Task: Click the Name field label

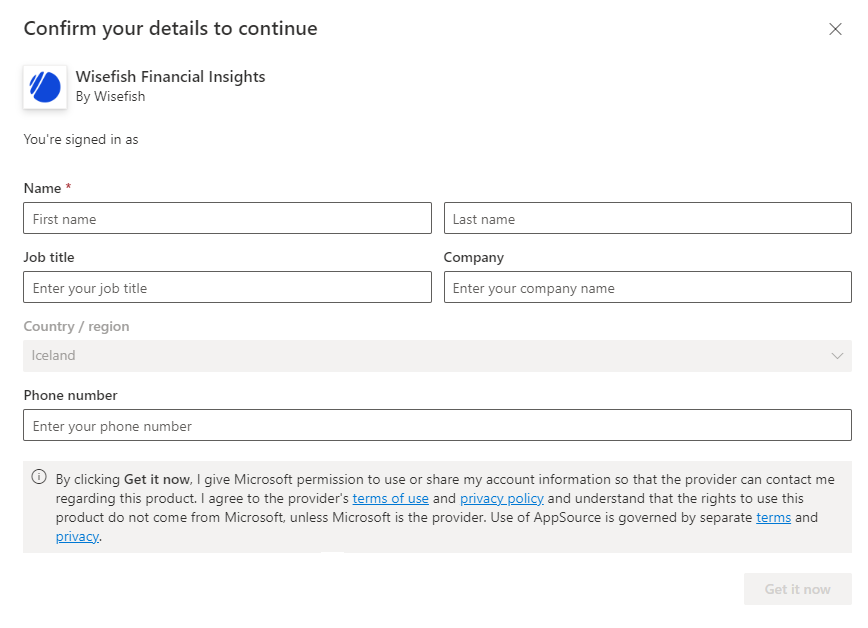Action: click(x=42, y=188)
